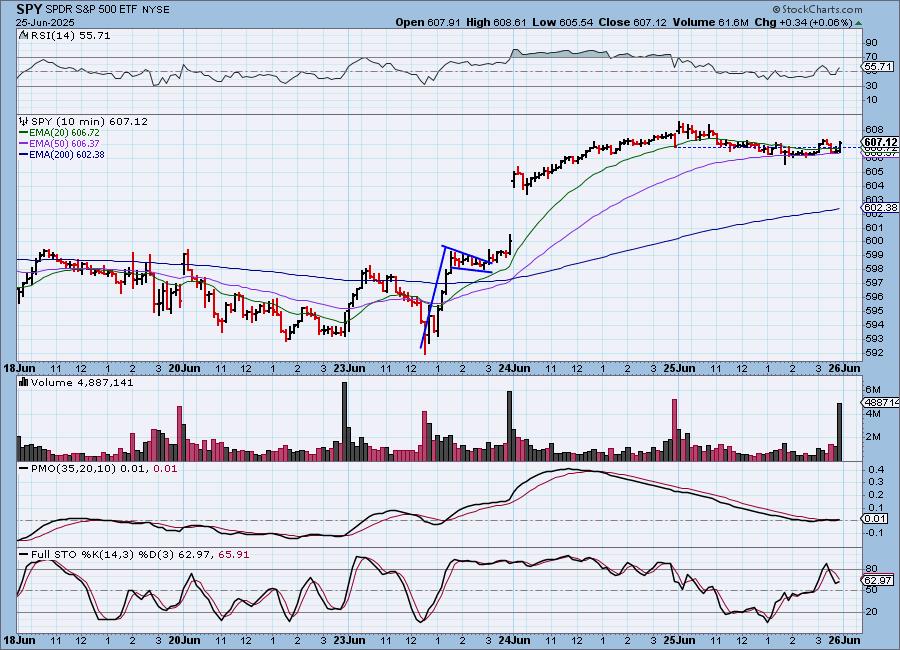Click the RSI(14) 55.71 panel label
900x650 pixels.
tap(69, 36)
